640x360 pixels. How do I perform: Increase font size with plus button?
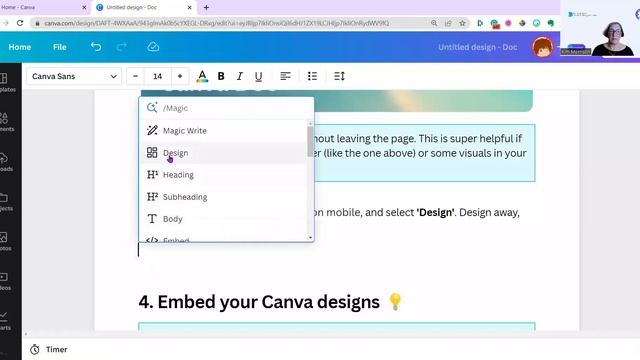pos(180,76)
